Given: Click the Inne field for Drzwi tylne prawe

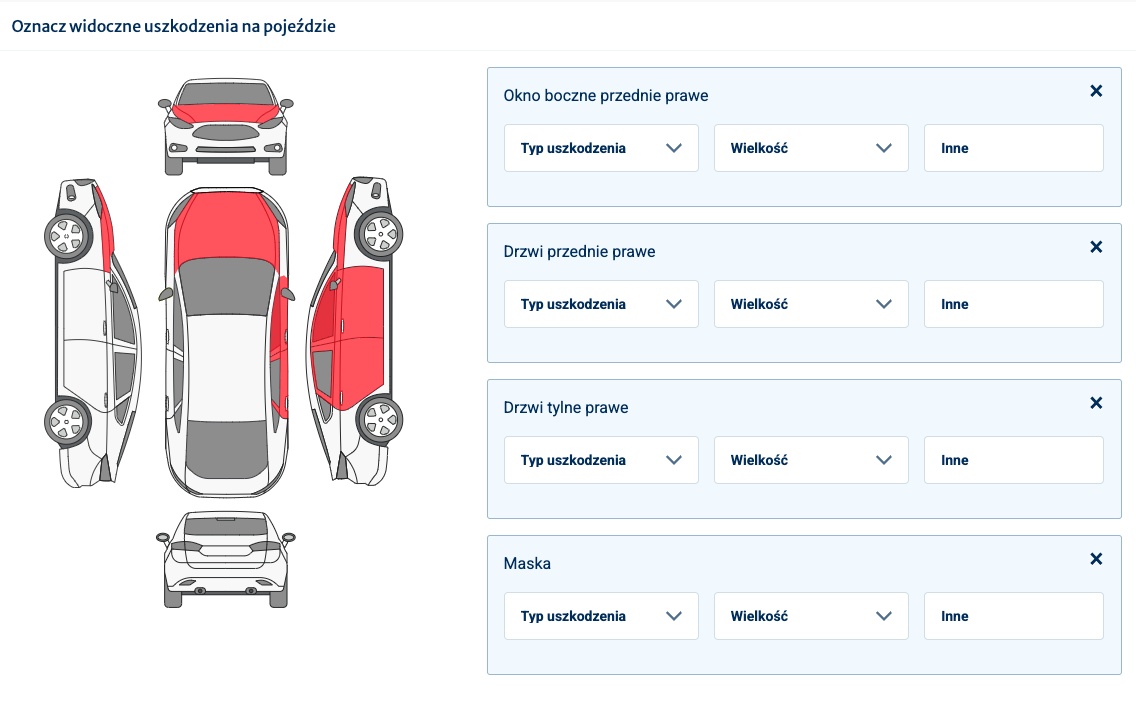Looking at the screenshot, I should click(x=1013, y=460).
